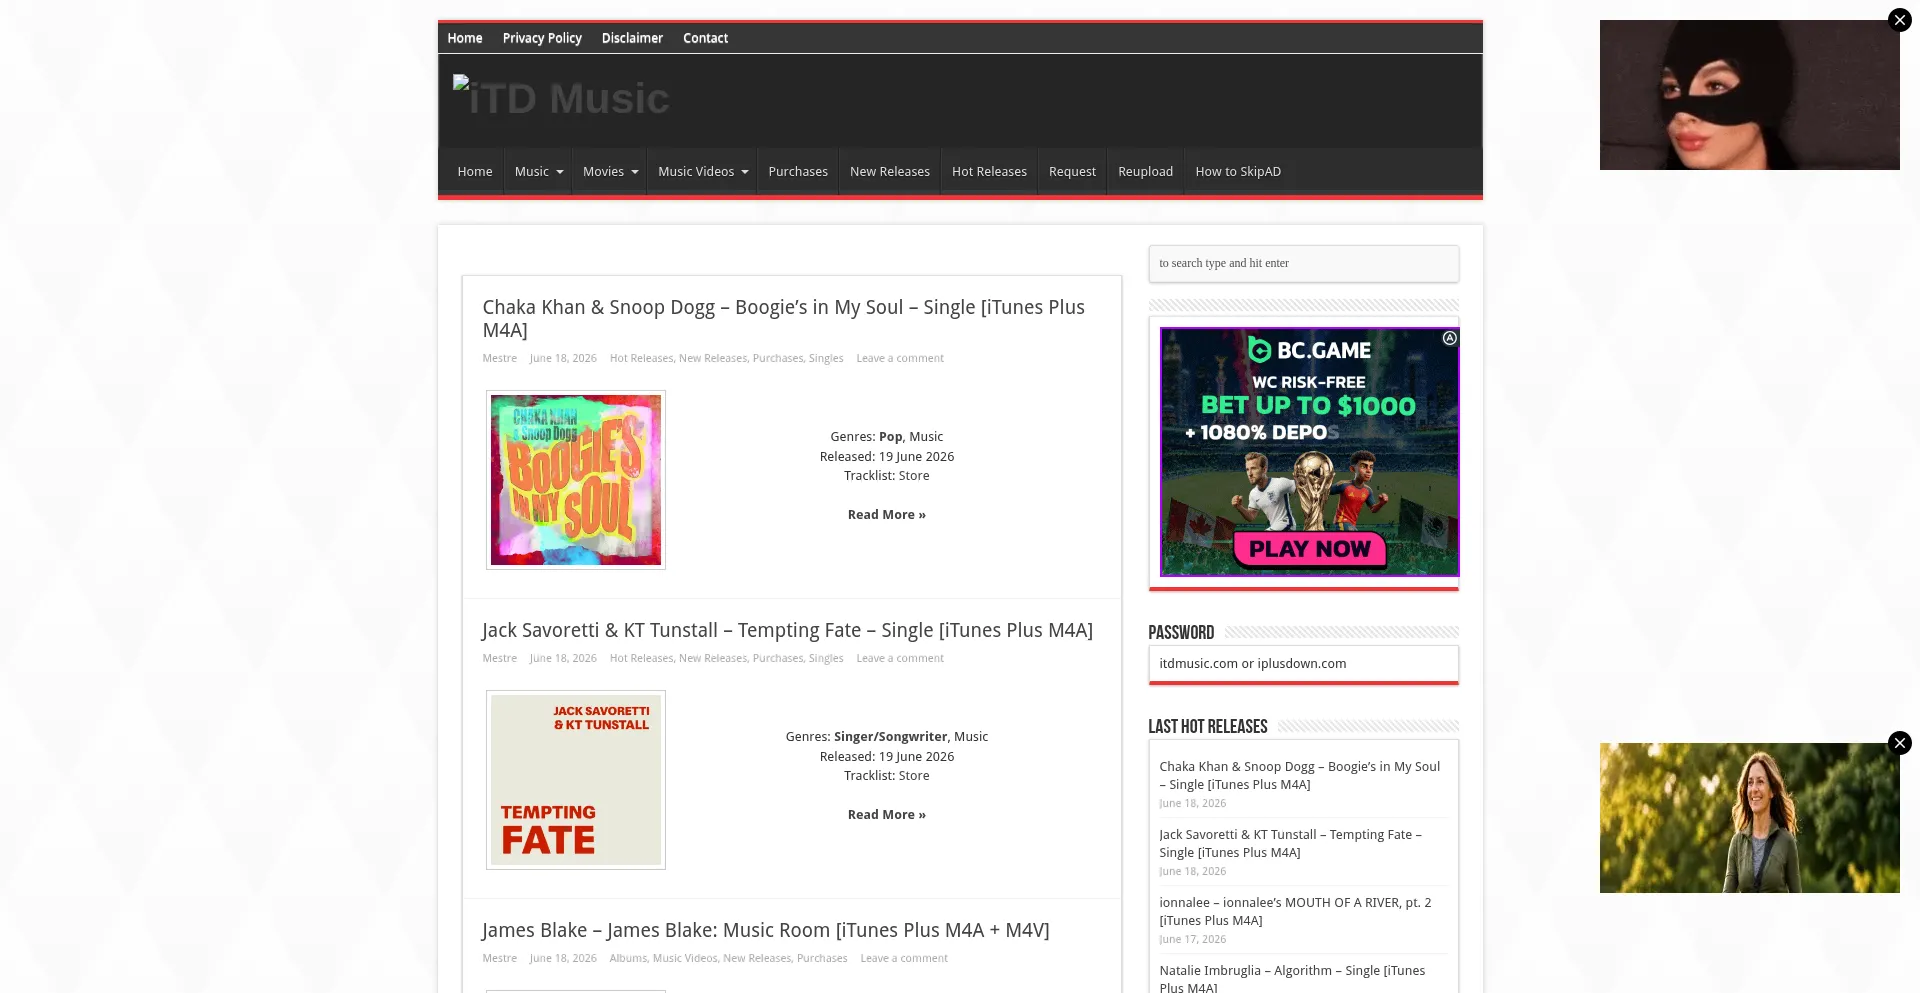The image size is (1920, 993).
Task: Leave a comment on James Blake post
Action: pos(904,958)
